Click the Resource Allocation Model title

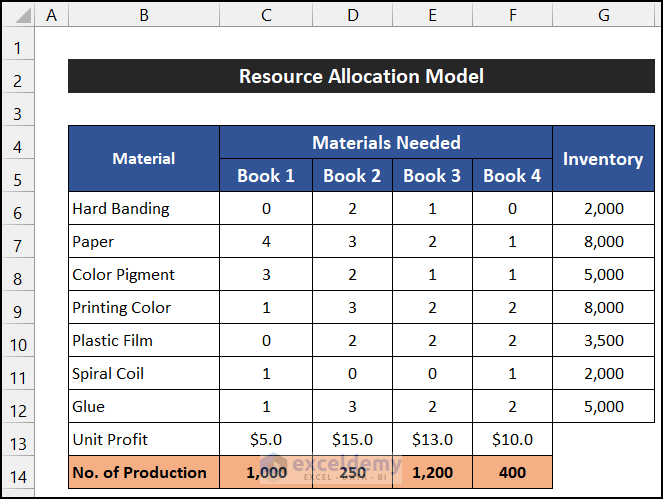point(362,76)
